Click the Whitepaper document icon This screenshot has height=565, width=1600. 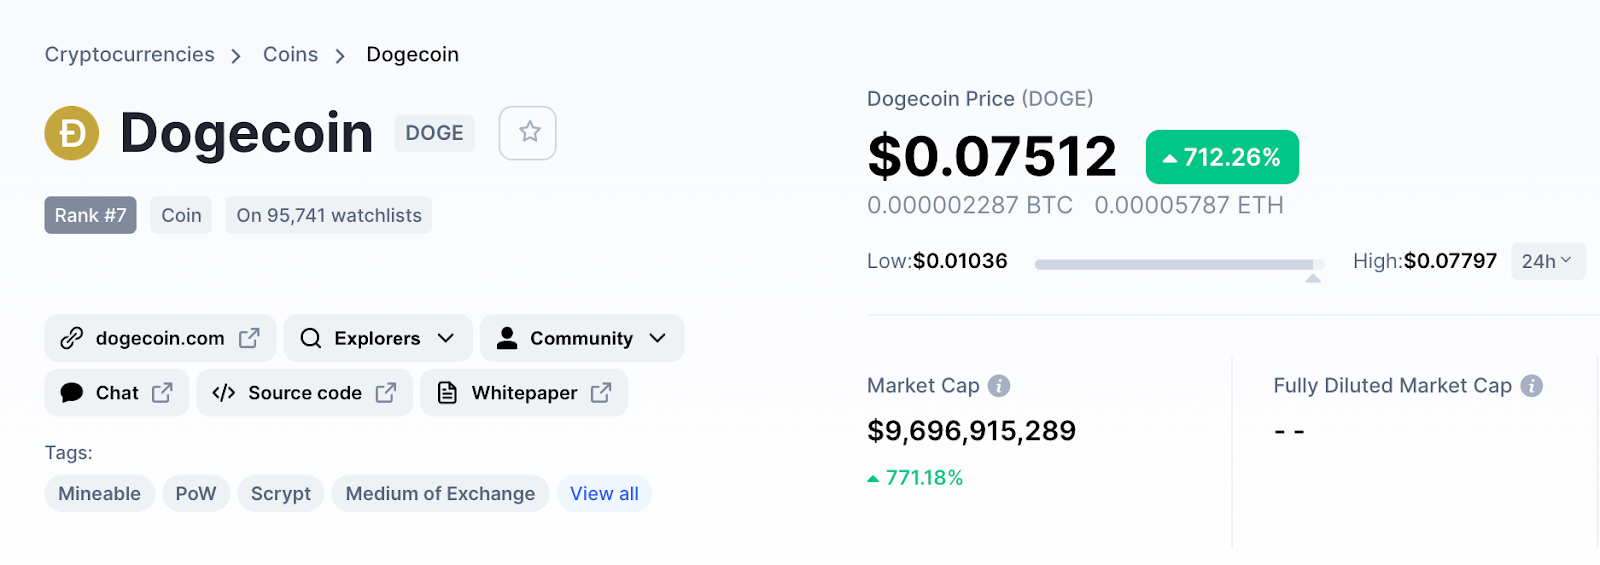(447, 393)
